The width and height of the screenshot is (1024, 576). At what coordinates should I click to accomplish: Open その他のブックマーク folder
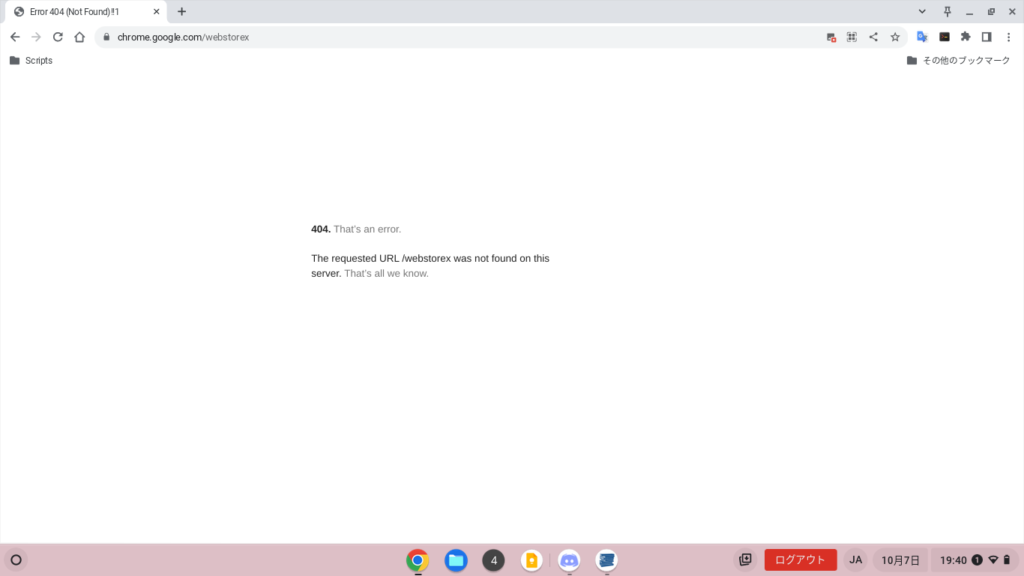pyautogui.click(x=960, y=61)
